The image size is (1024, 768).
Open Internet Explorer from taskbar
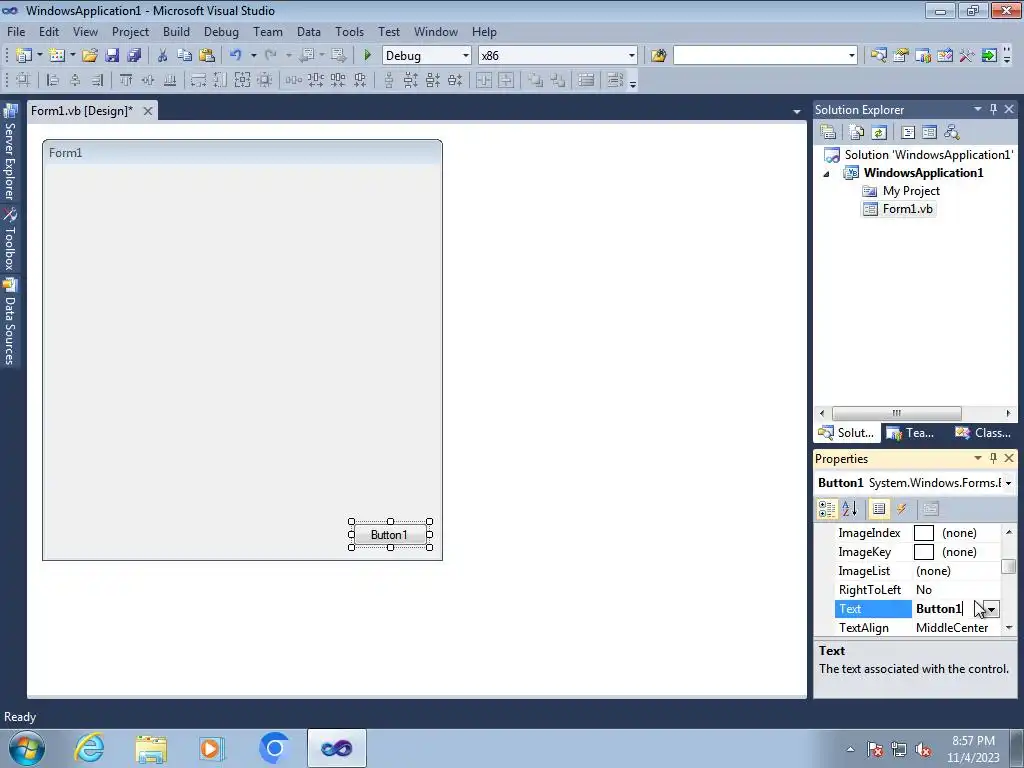tap(89, 748)
